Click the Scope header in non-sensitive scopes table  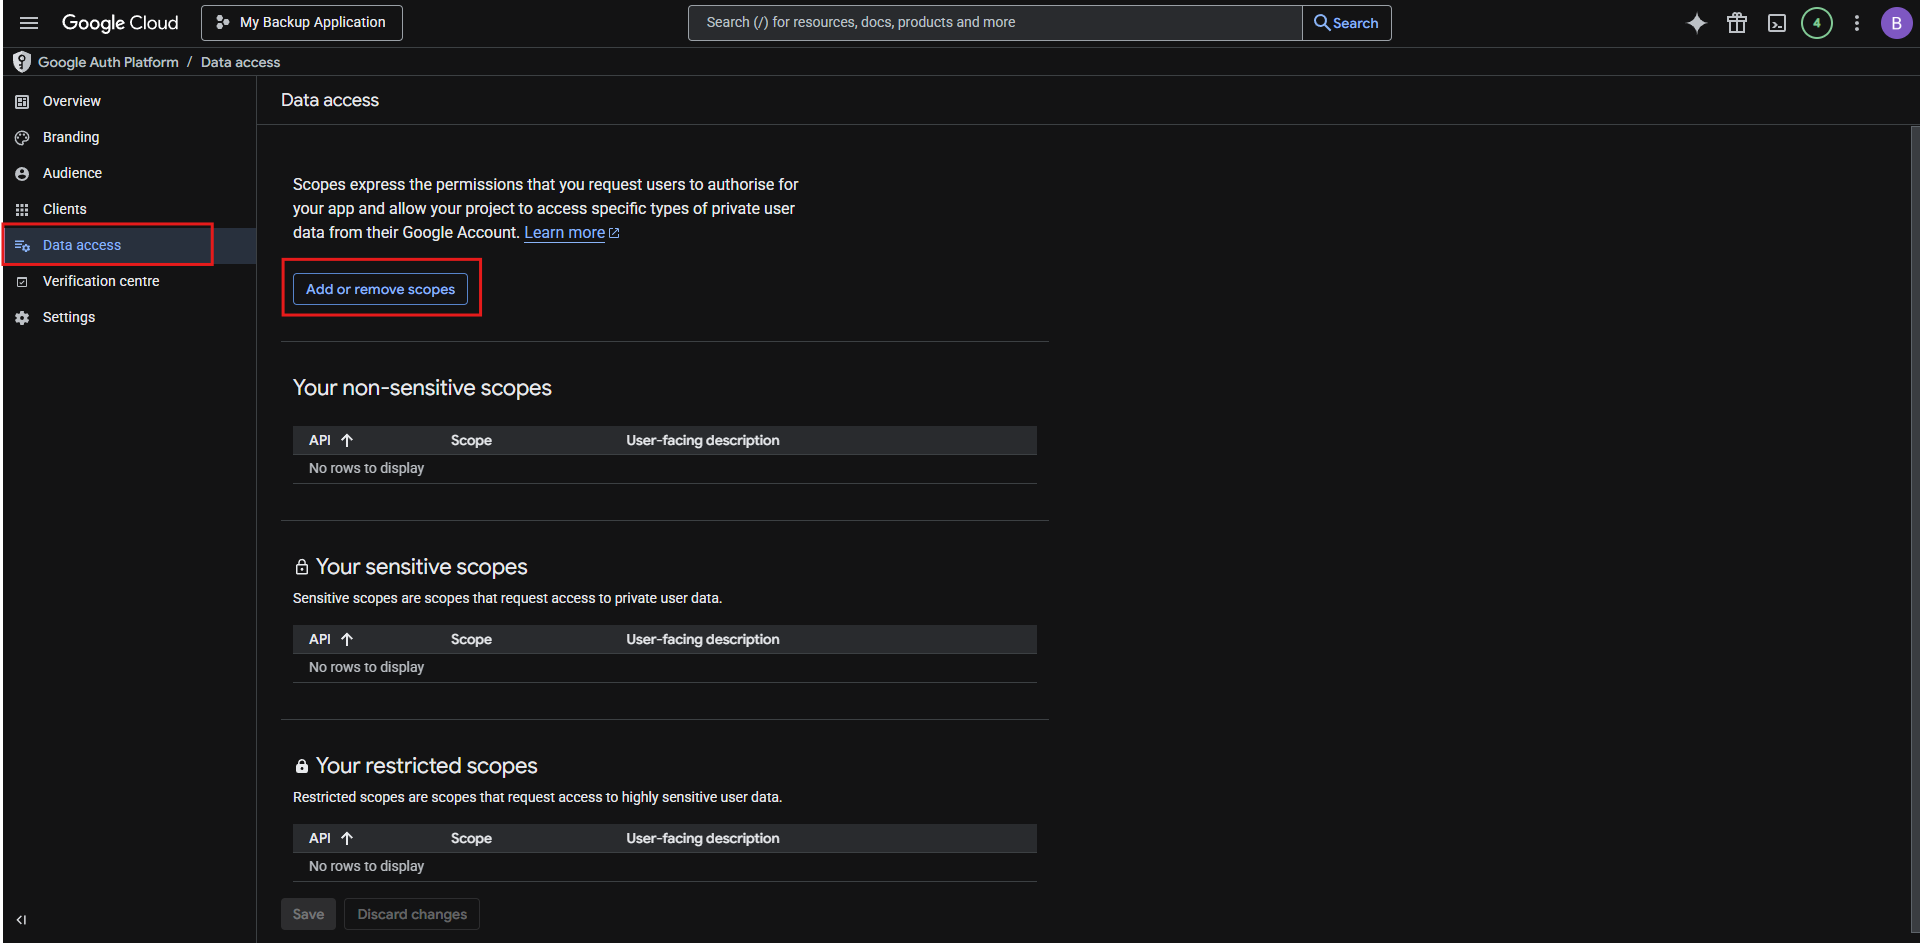pos(471,440)
